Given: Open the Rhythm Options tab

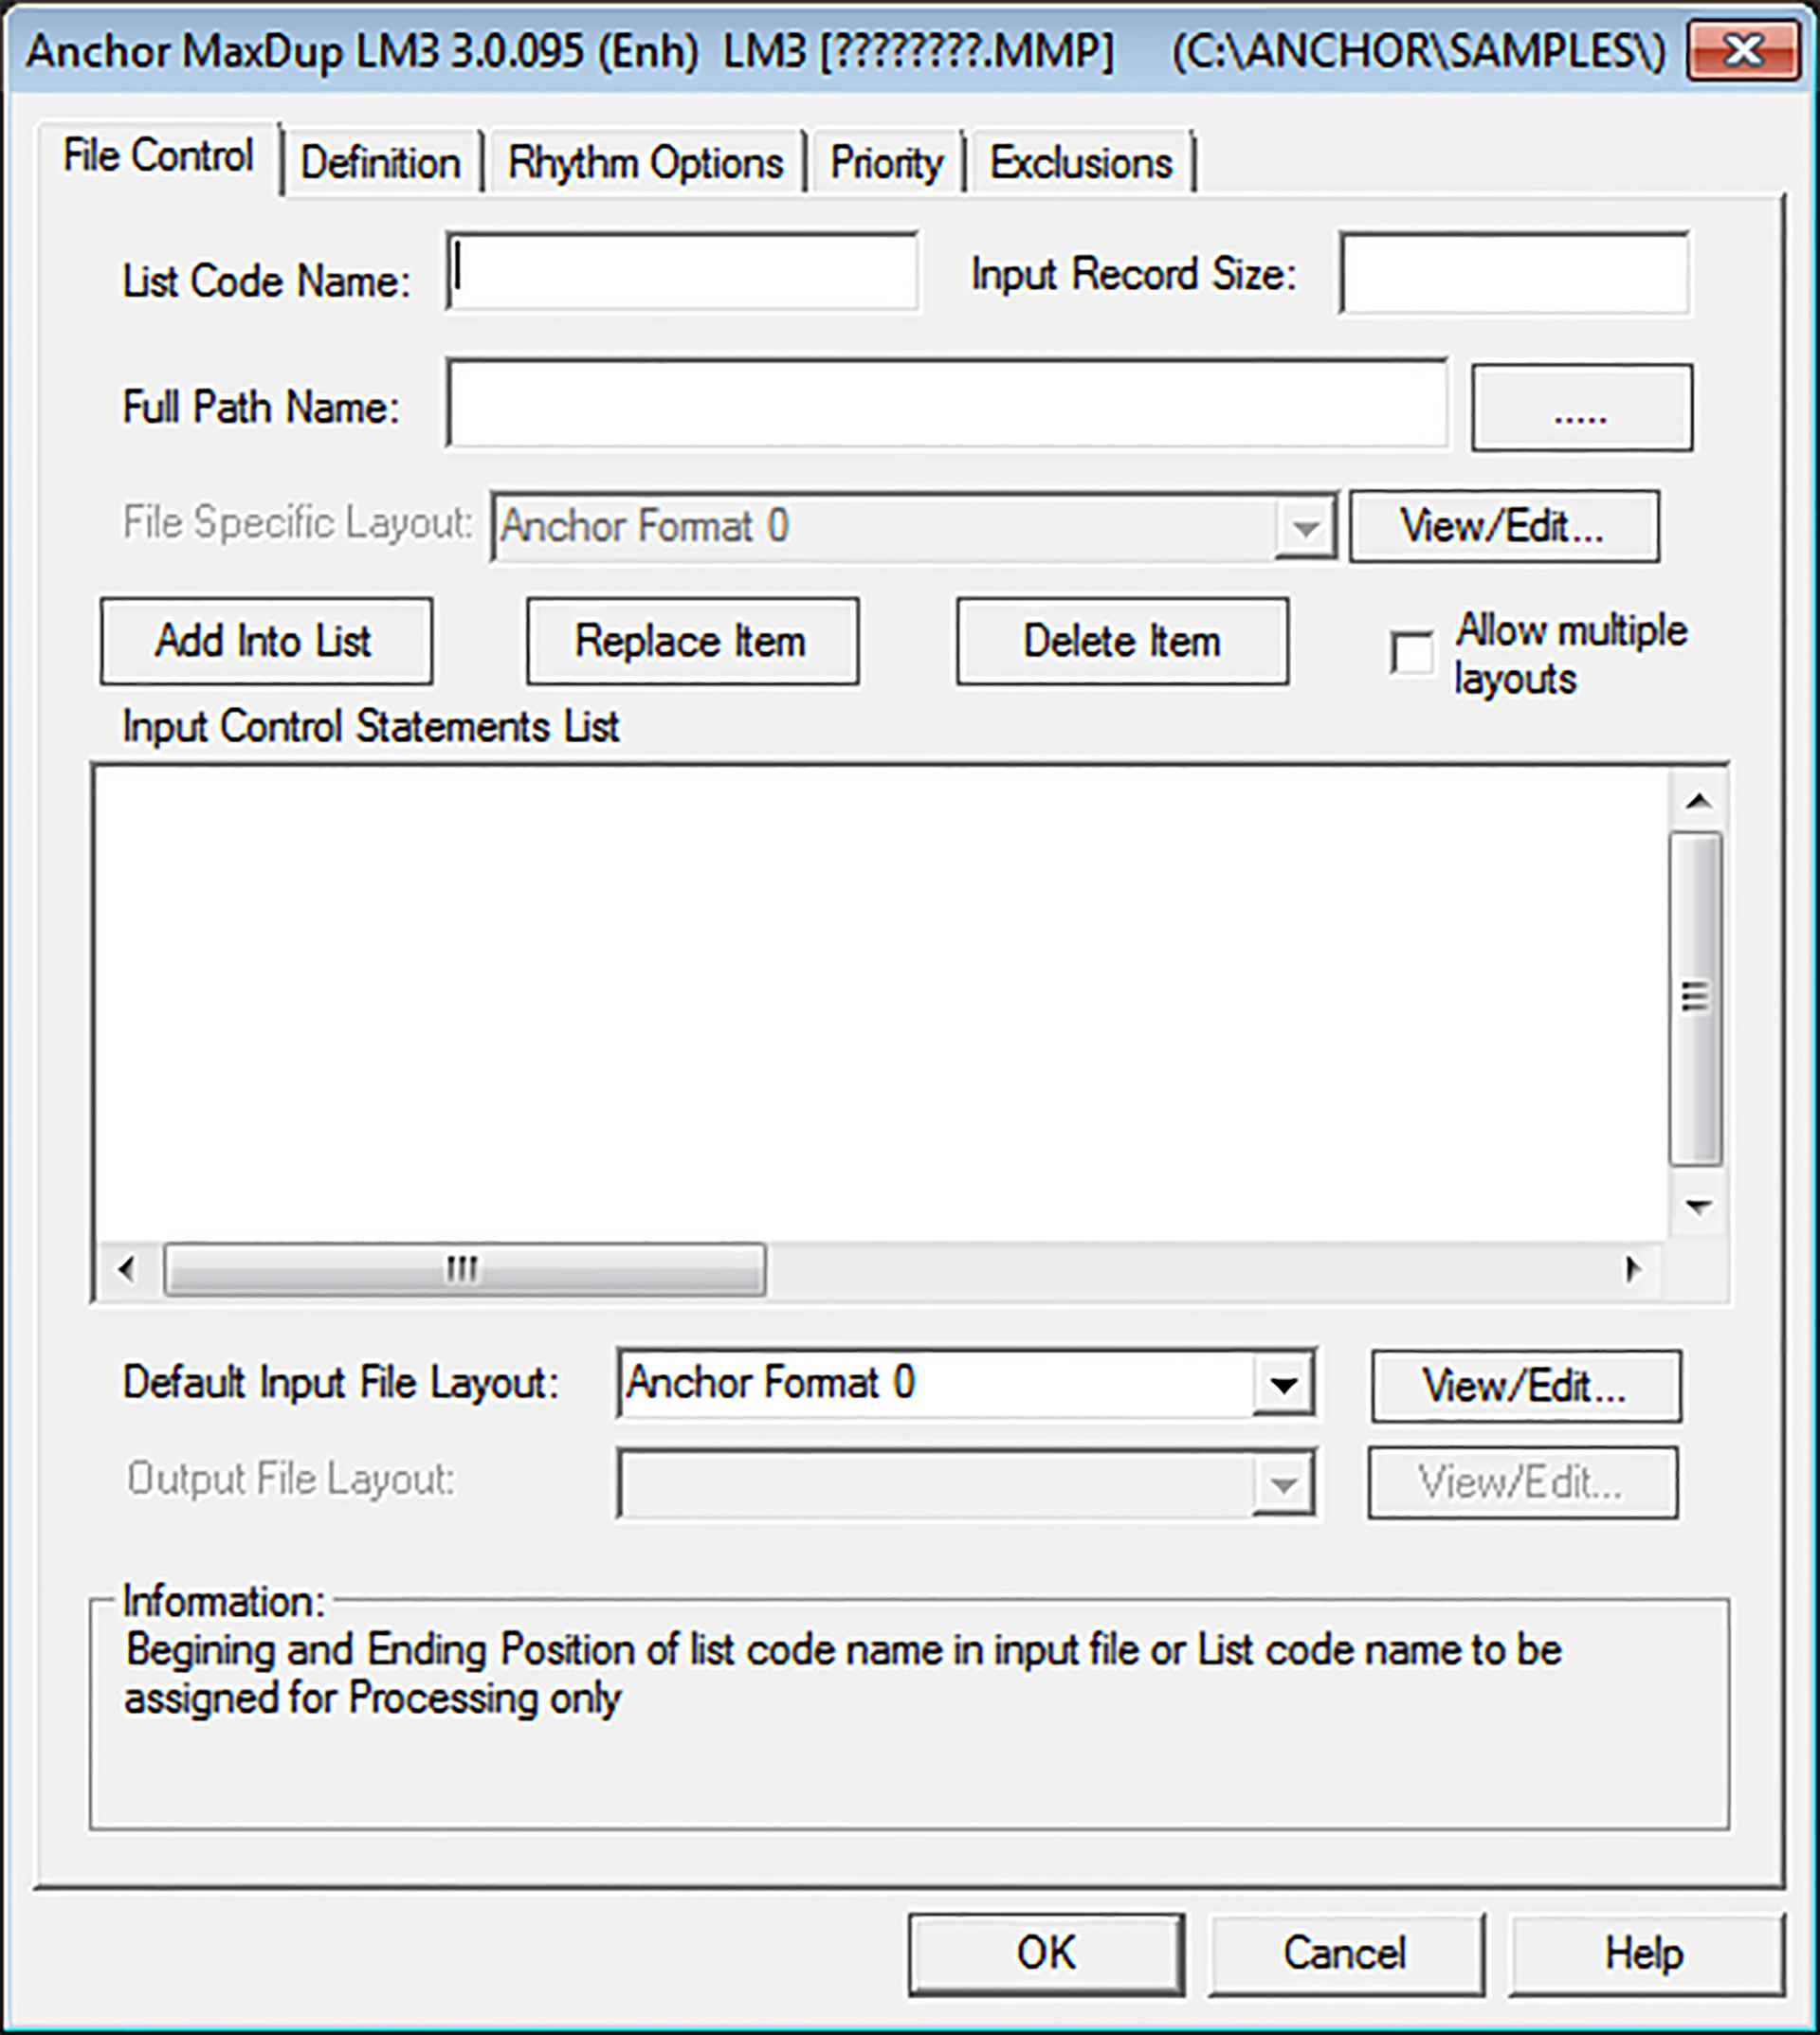Looking at the screenshot, I should 646,163.
